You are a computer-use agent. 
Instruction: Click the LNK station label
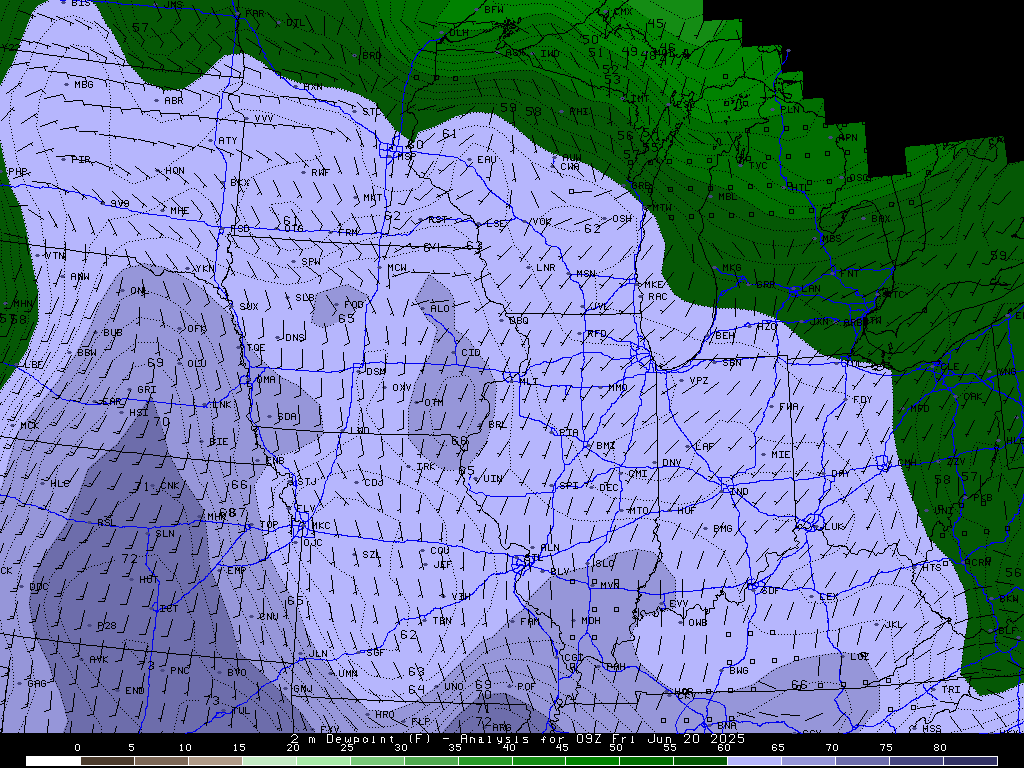[x=222, y=405]
